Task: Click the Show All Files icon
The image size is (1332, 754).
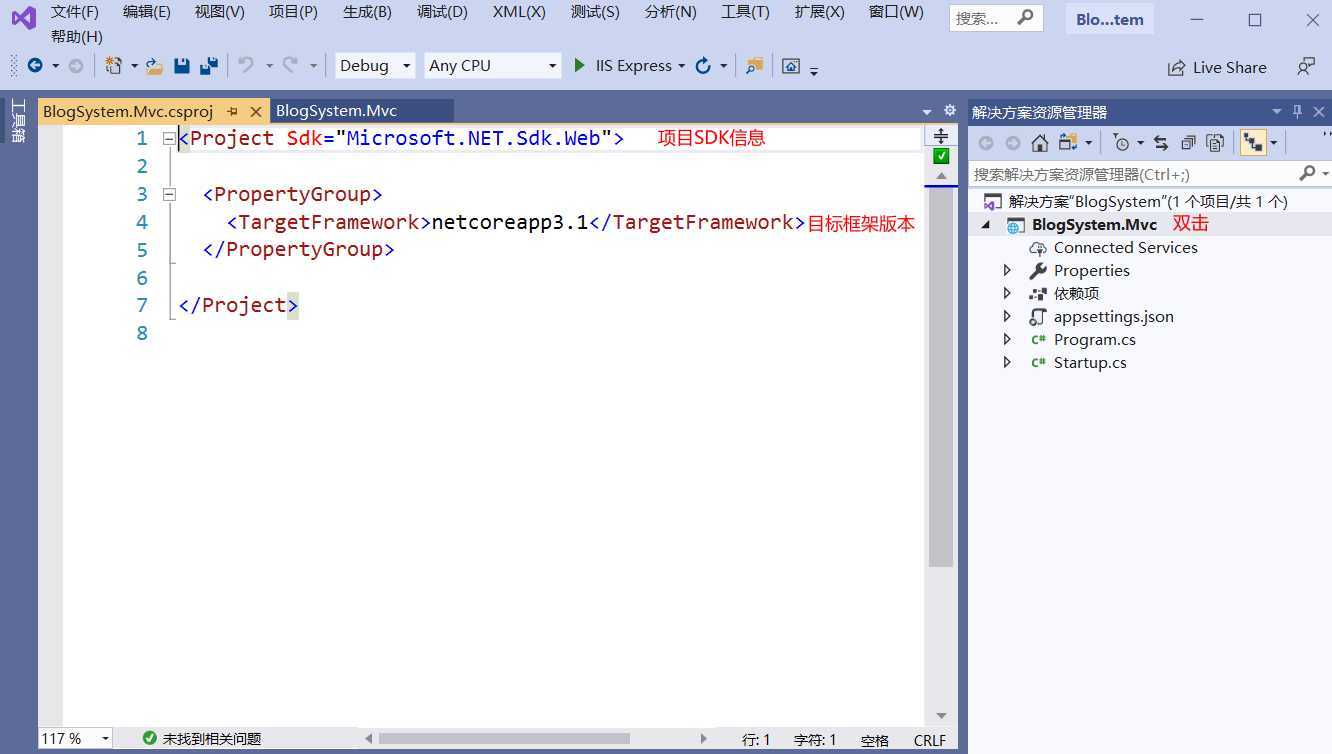Action: point(1215,143)
